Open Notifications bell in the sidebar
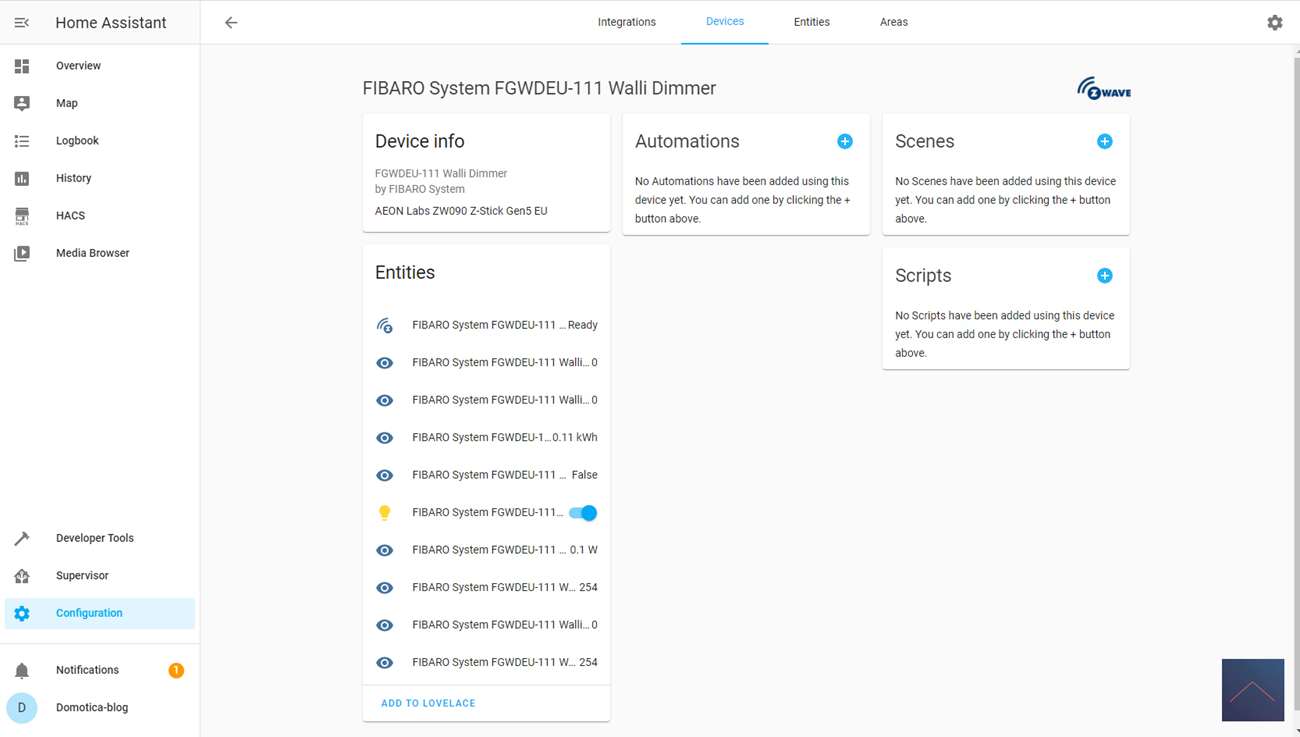This screenshot has width=1300, height=737. click(x=22, y=670)
